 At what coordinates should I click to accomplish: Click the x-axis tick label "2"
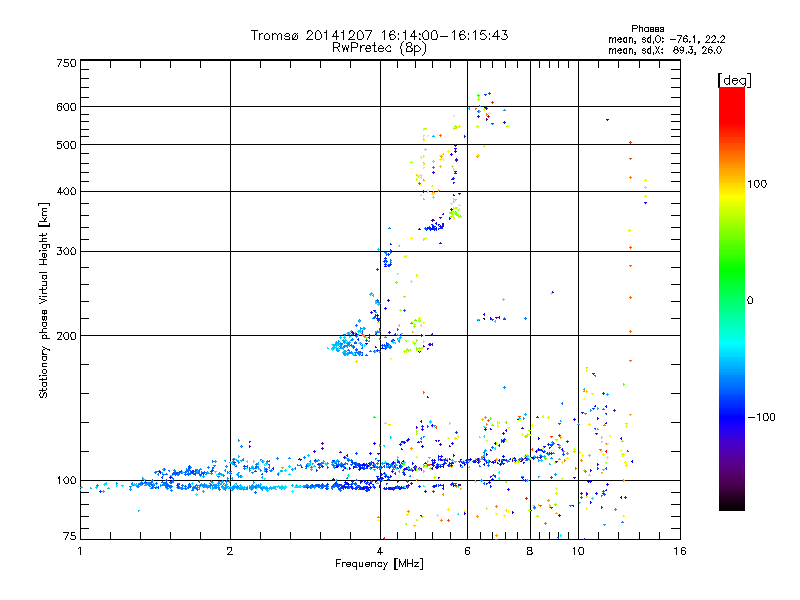230,551
